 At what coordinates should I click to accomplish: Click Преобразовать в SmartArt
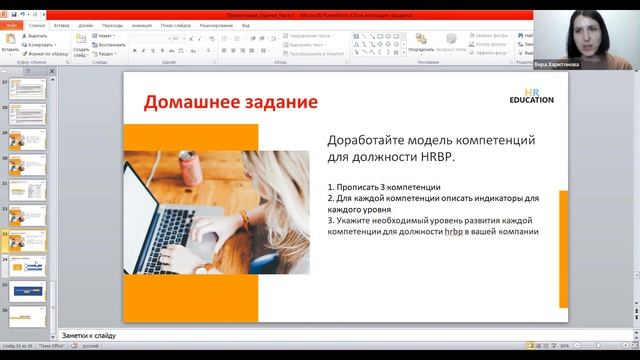(x=314, y=53)
